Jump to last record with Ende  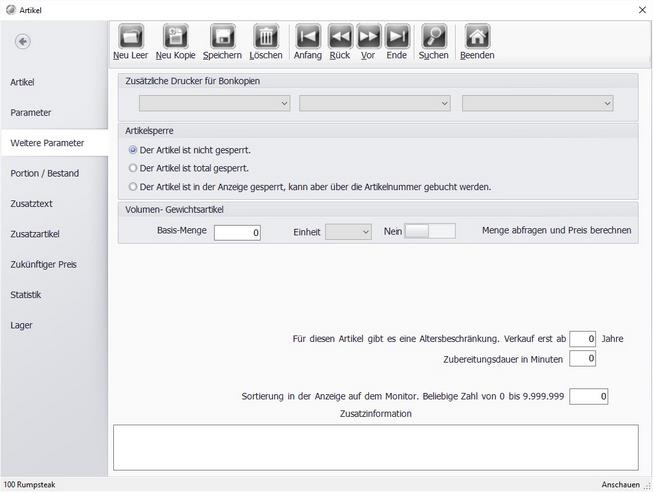(x=397, y=37)
